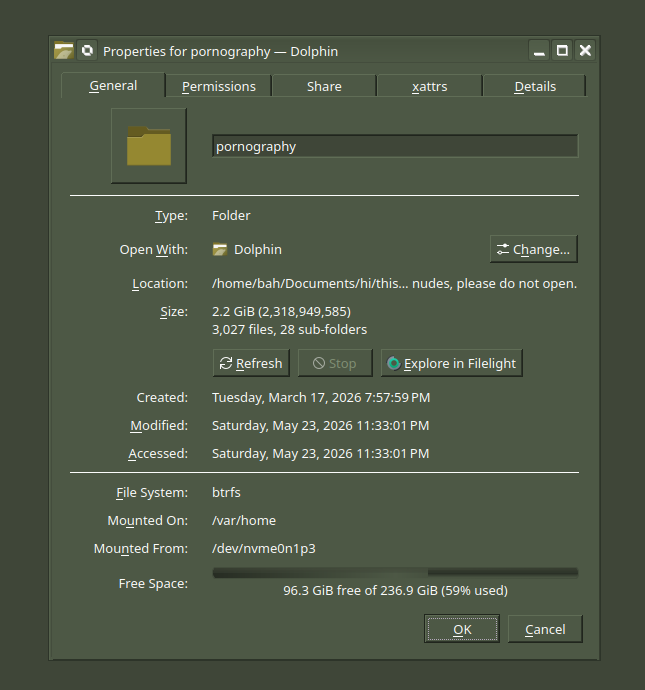Click the /var/home mount point text
The width and height of the screenshot is (645, 690).
point(244,521)
